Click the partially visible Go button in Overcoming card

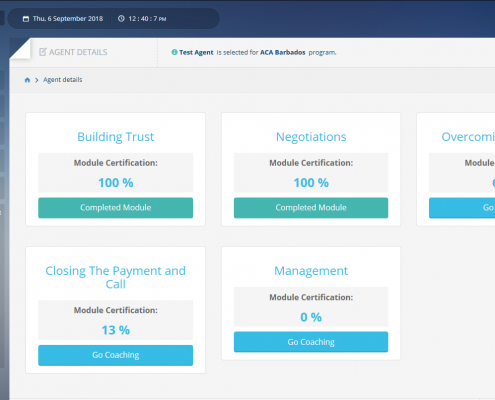tap(462, 208)
